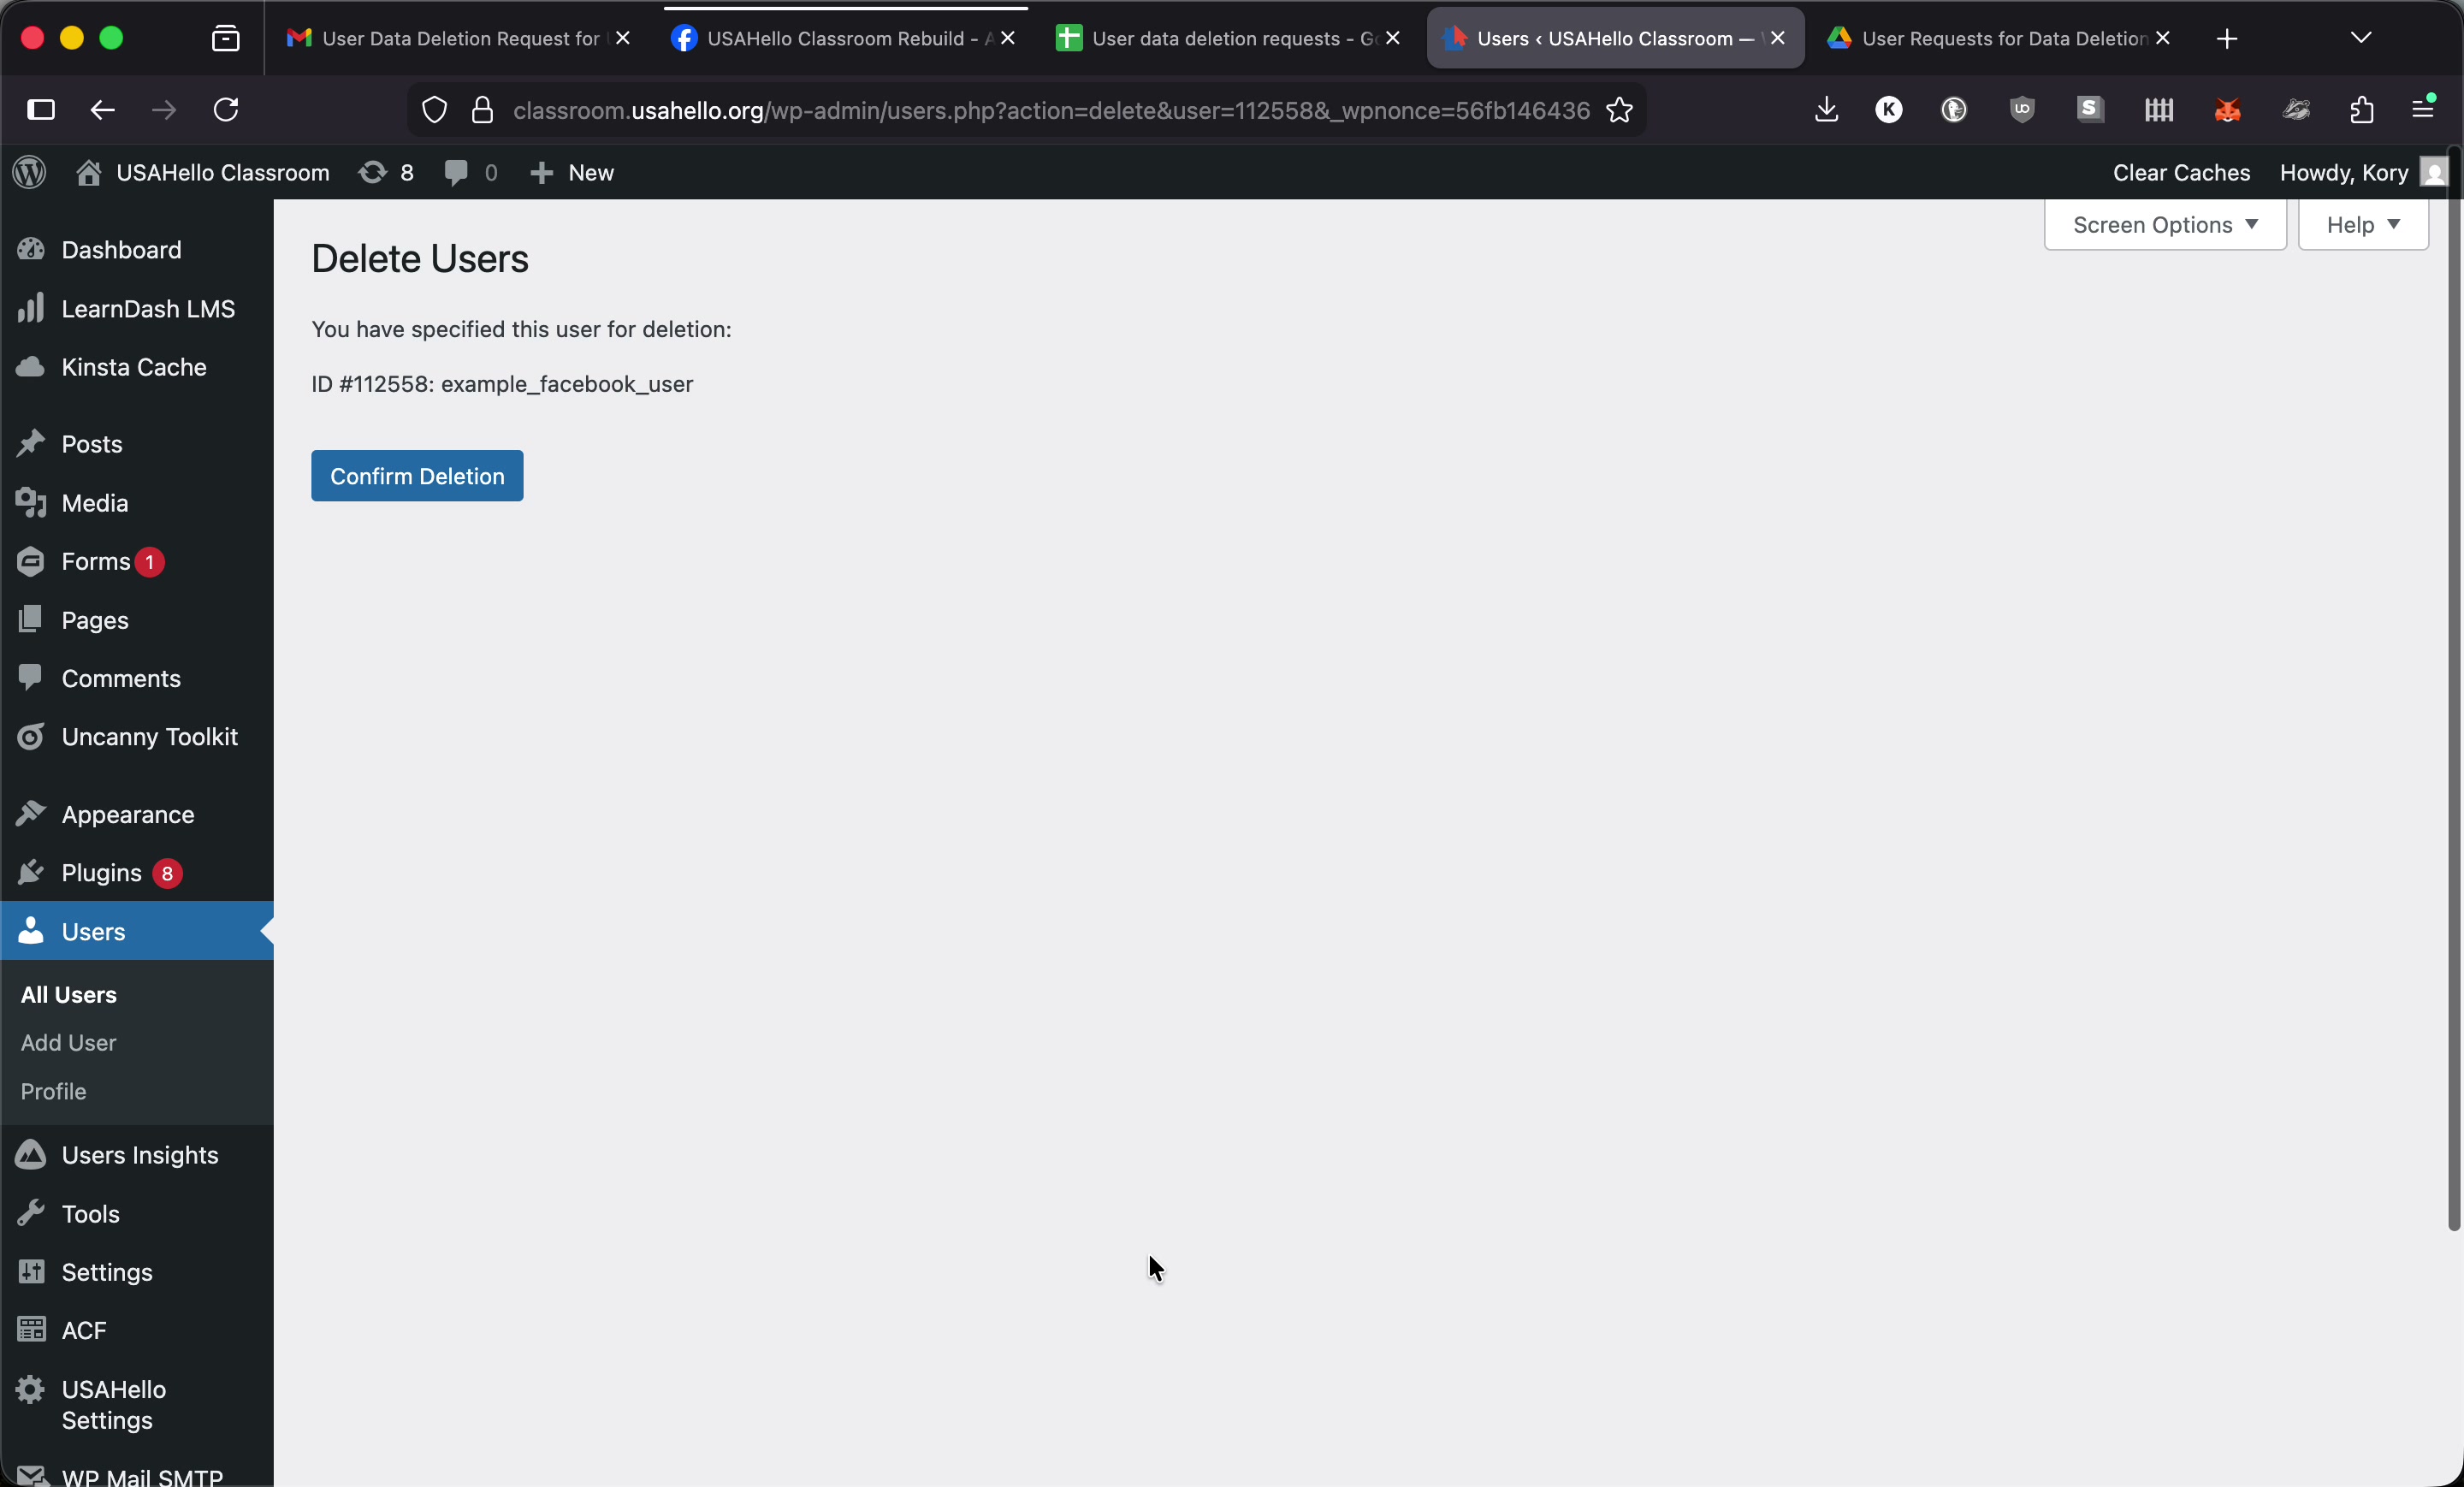Open Users Insights menu
Image resolution: width=2464 pixels, height=1487 pixels.
tap(137, 1155)
